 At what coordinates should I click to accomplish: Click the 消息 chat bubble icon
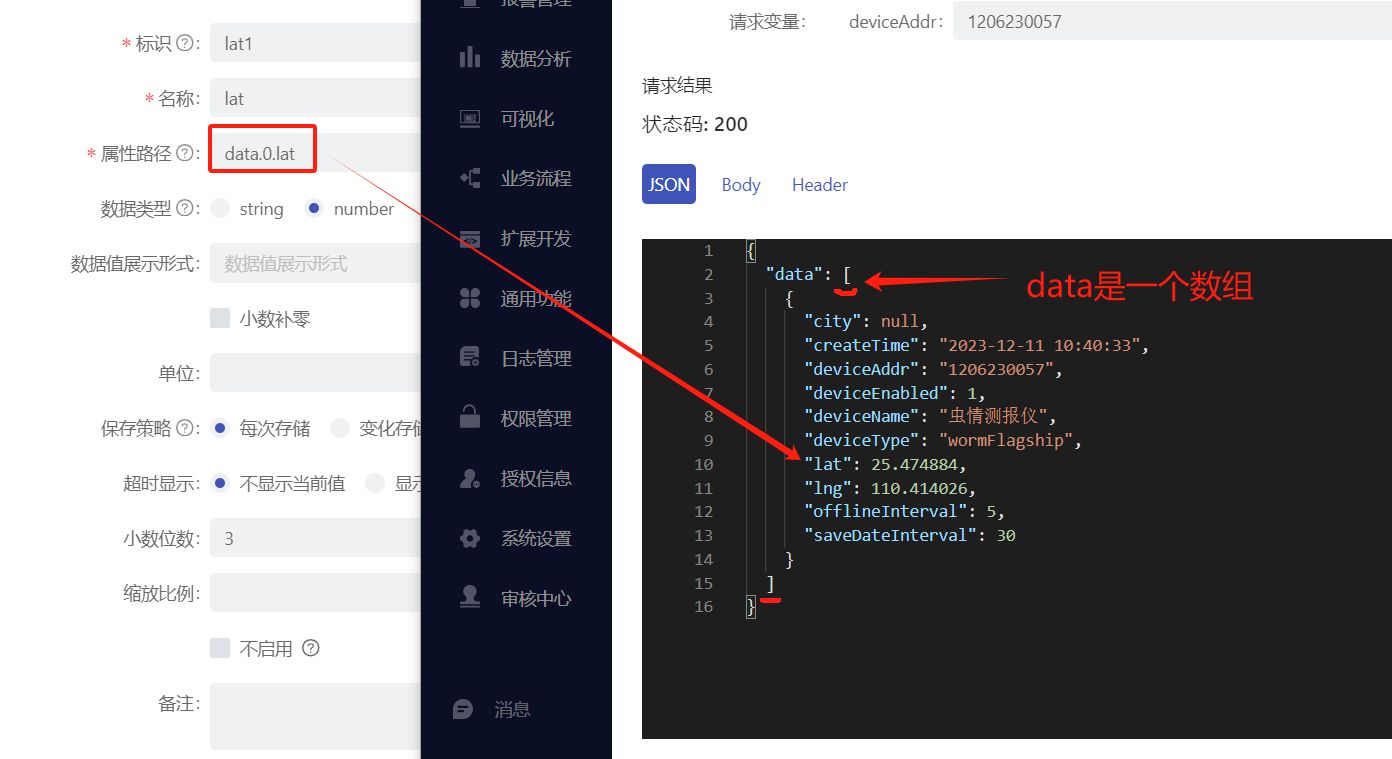pos(463,709)
